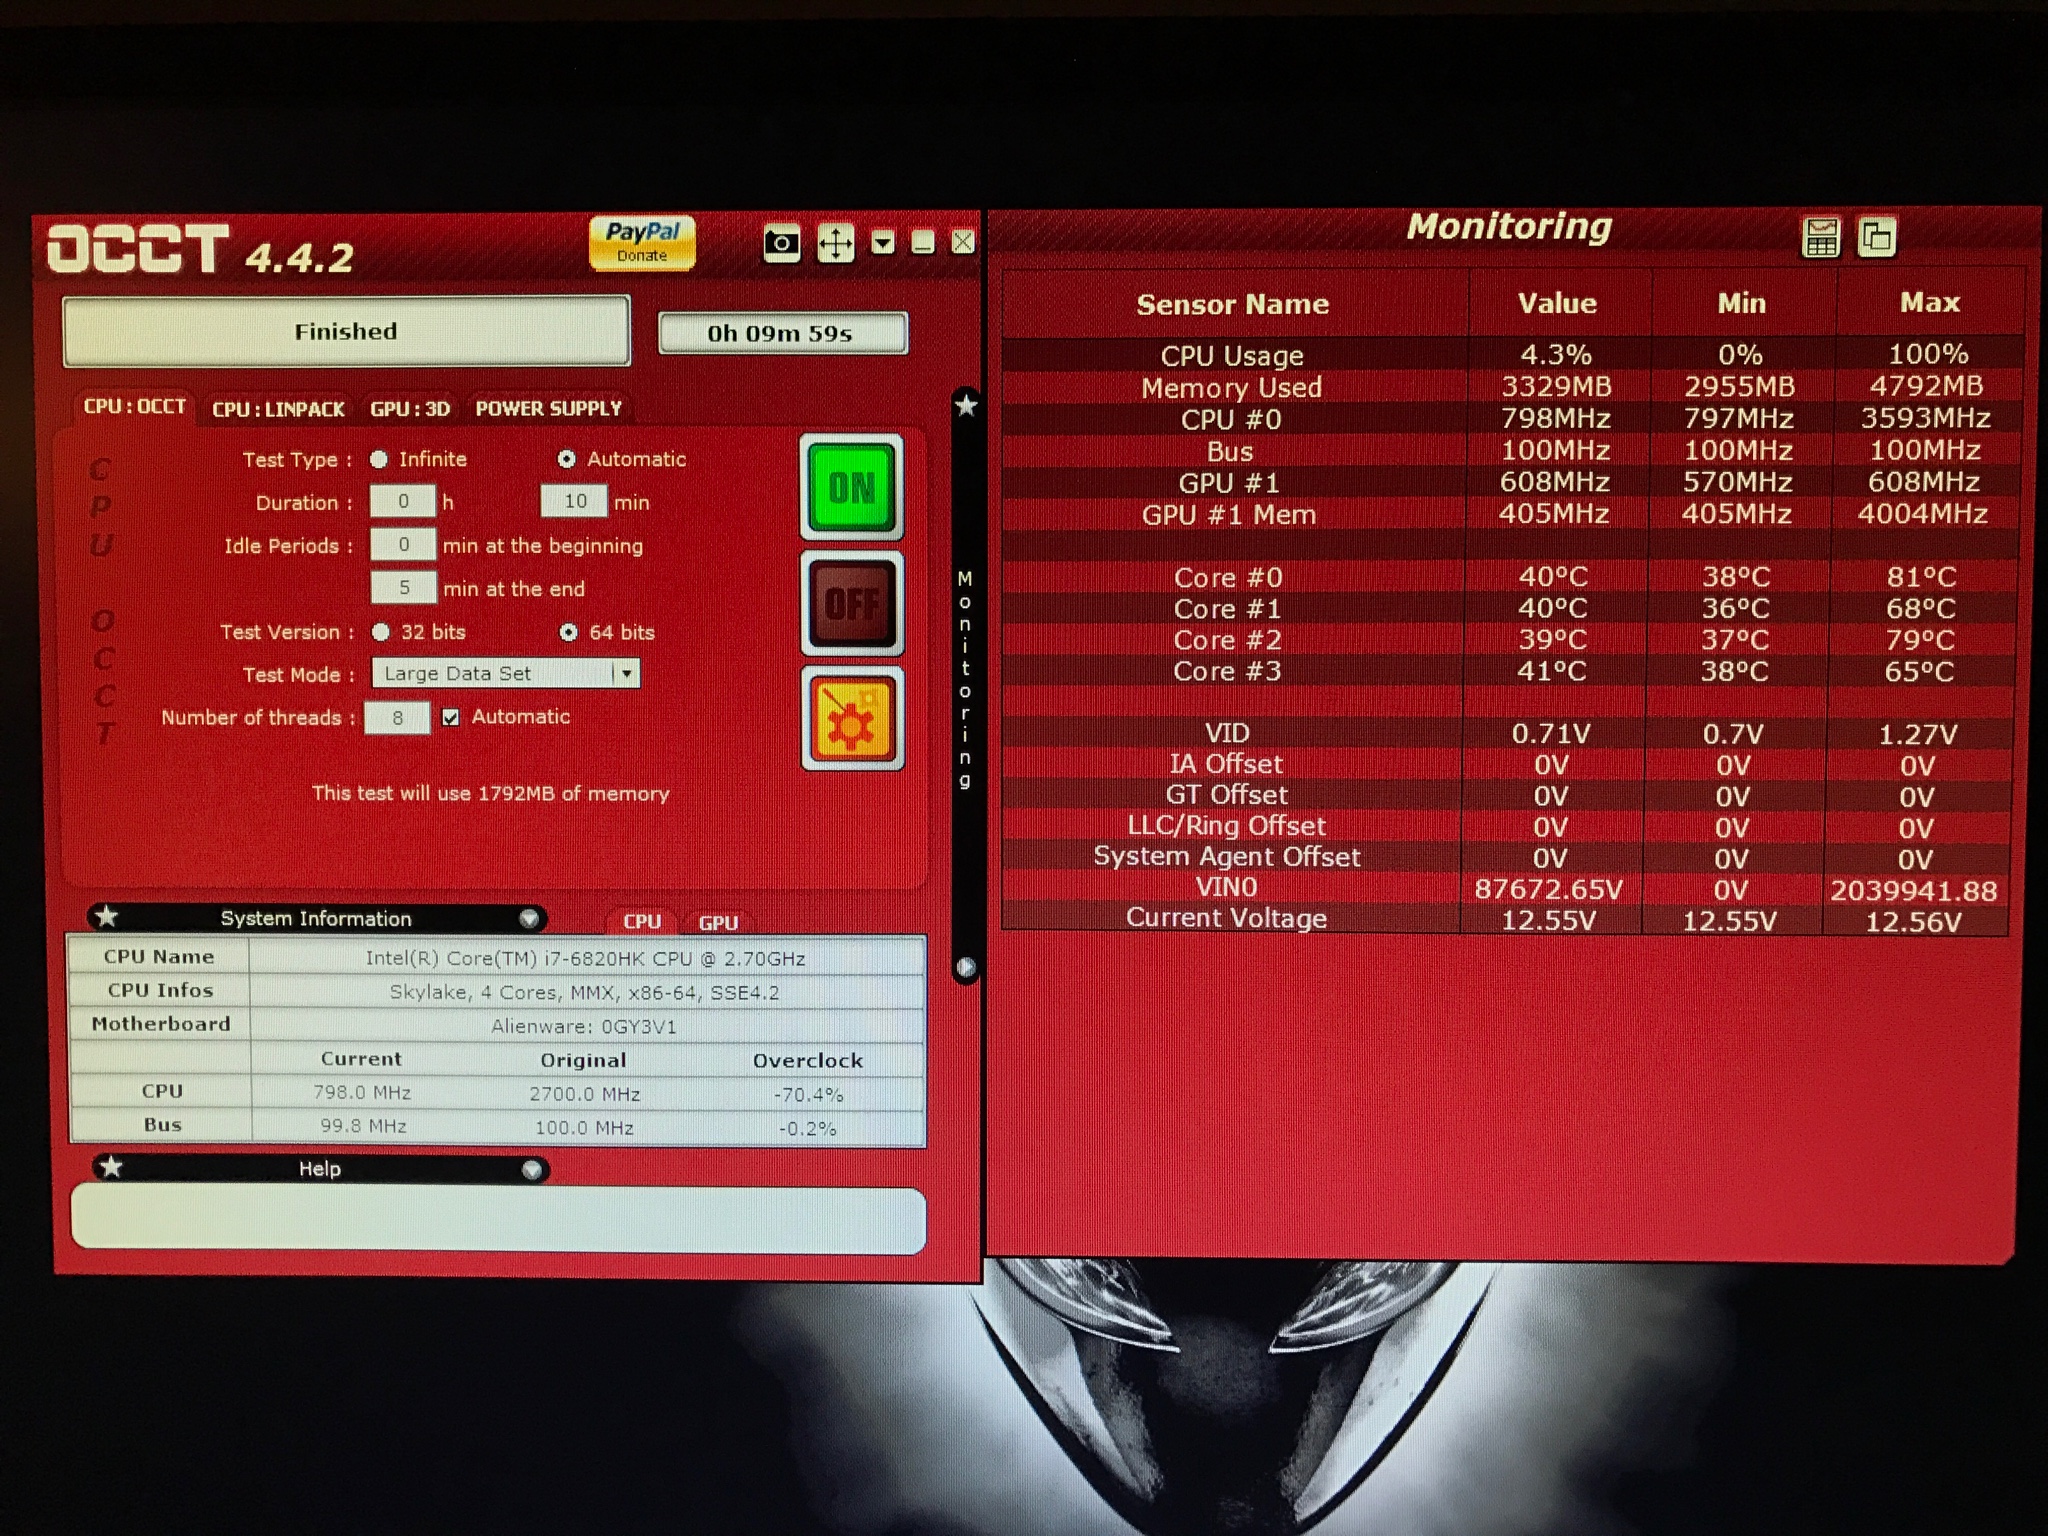2048x1536 pixels.
Task: Click the Duration hours input field
Action: click(403, 501)
